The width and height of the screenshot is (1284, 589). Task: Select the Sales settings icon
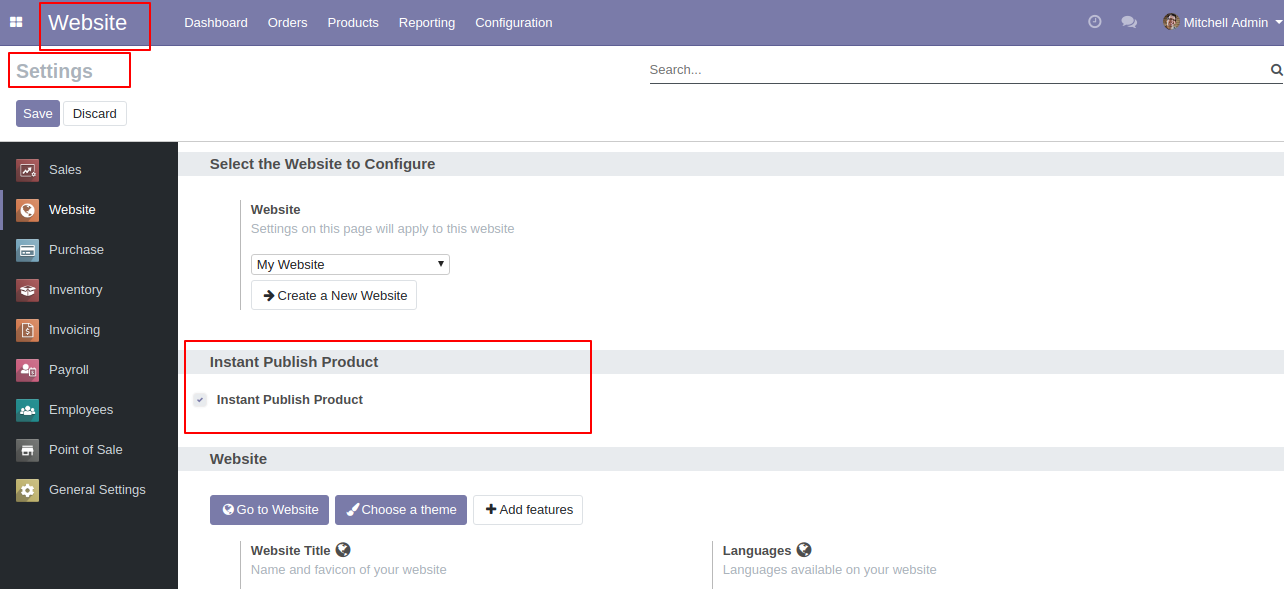(28, 170)
